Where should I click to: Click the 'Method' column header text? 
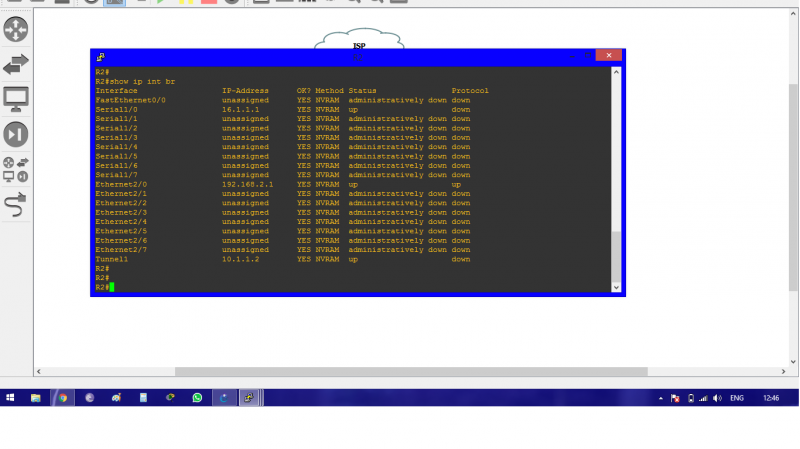(329, 91)
